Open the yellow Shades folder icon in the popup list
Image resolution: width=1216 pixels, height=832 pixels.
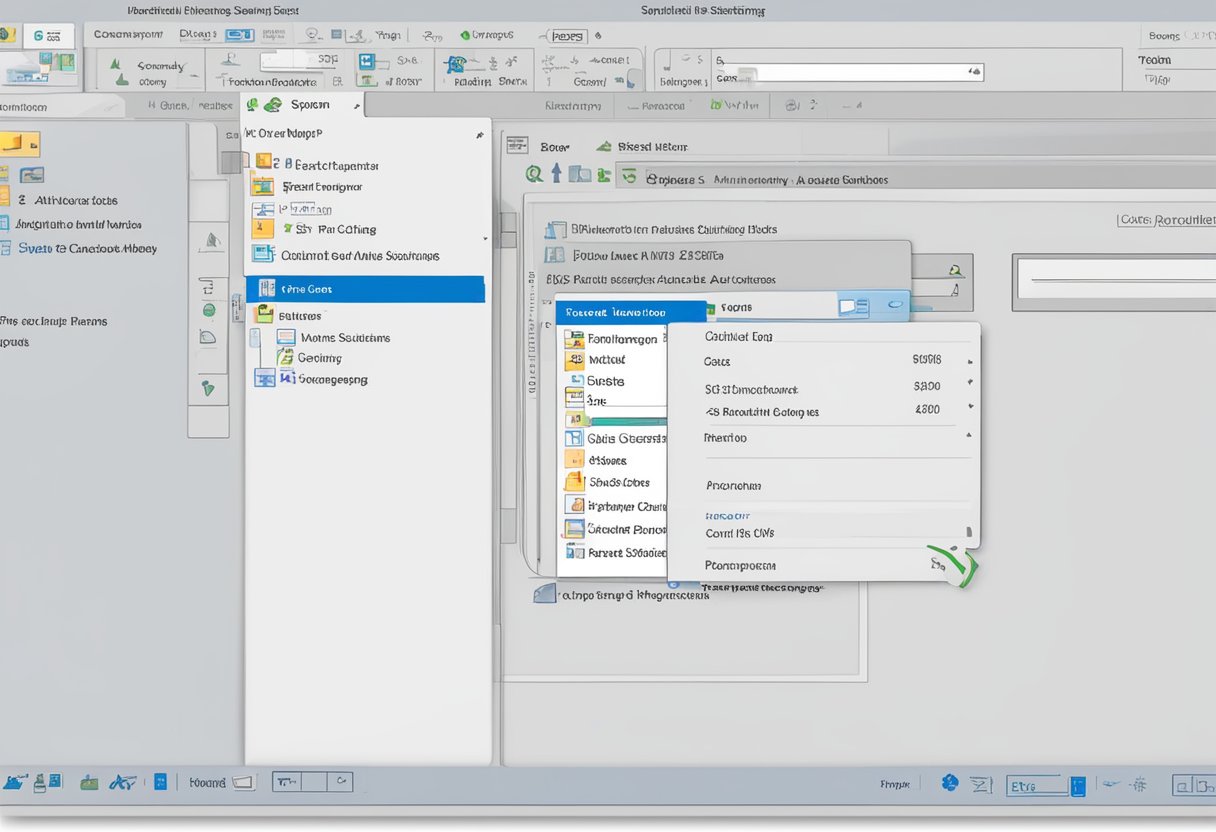click(x=575, y=482)
